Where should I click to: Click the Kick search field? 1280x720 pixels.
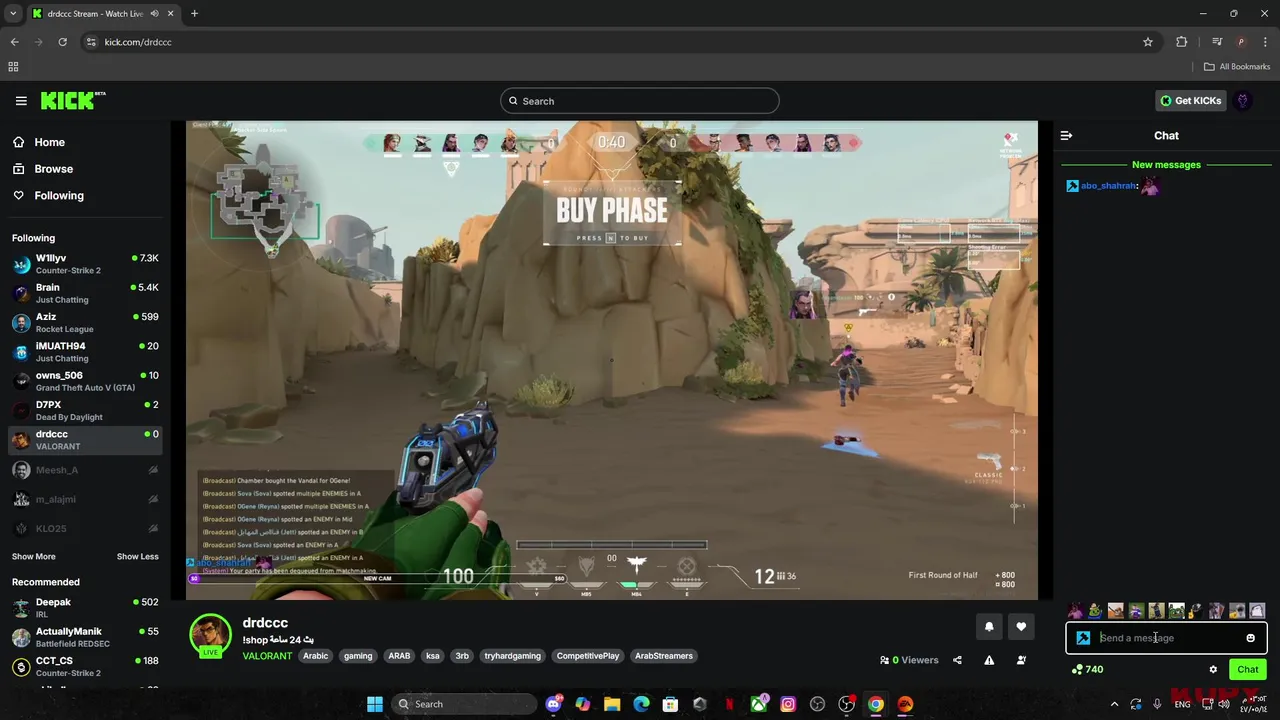[640, 101]
